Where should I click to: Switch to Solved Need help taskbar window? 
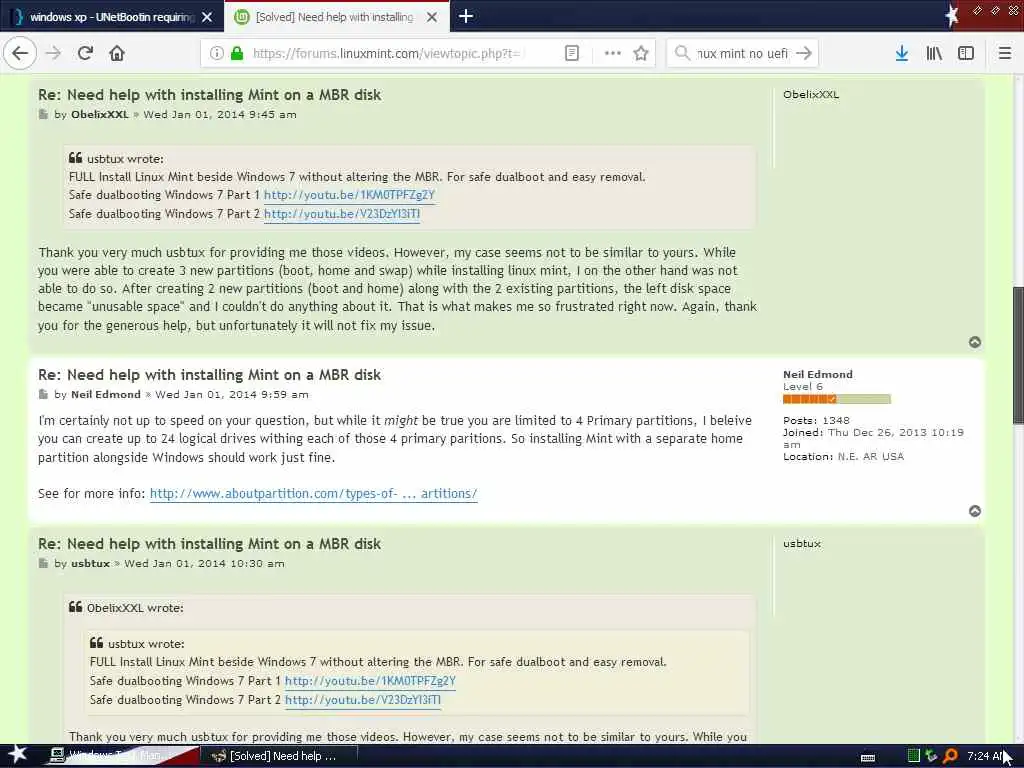tap(281, 756)
